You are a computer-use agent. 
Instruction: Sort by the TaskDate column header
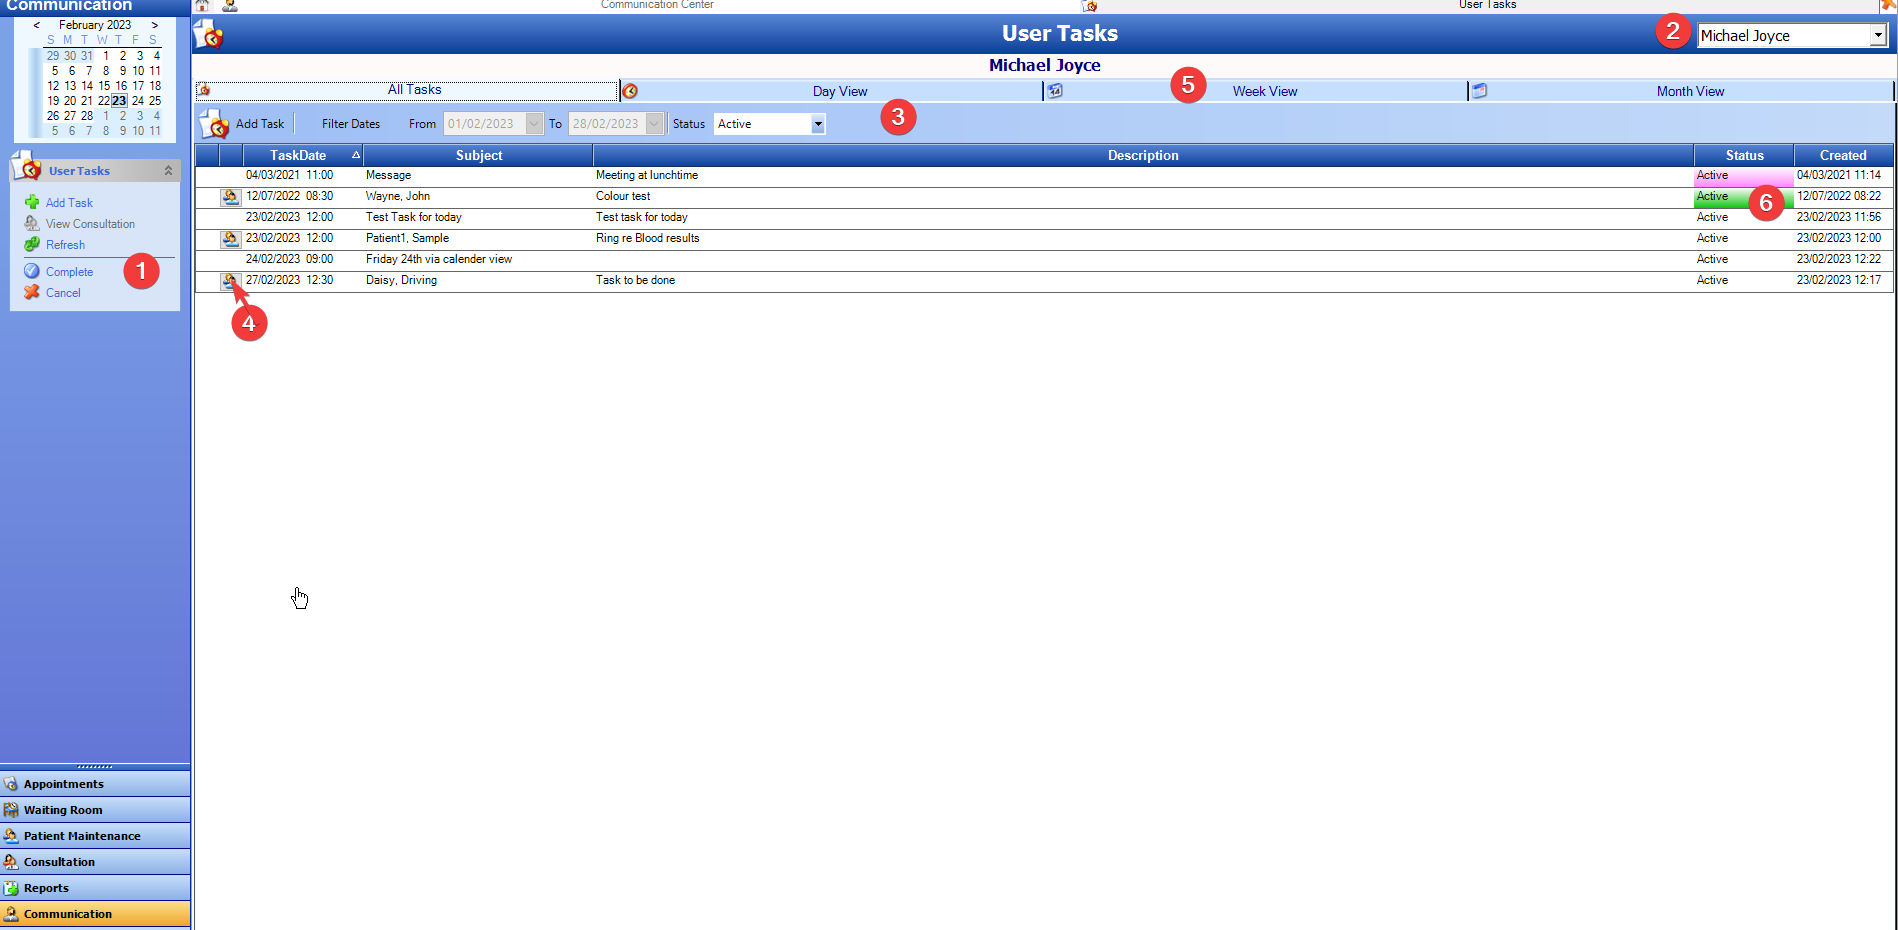coord(298,155)
